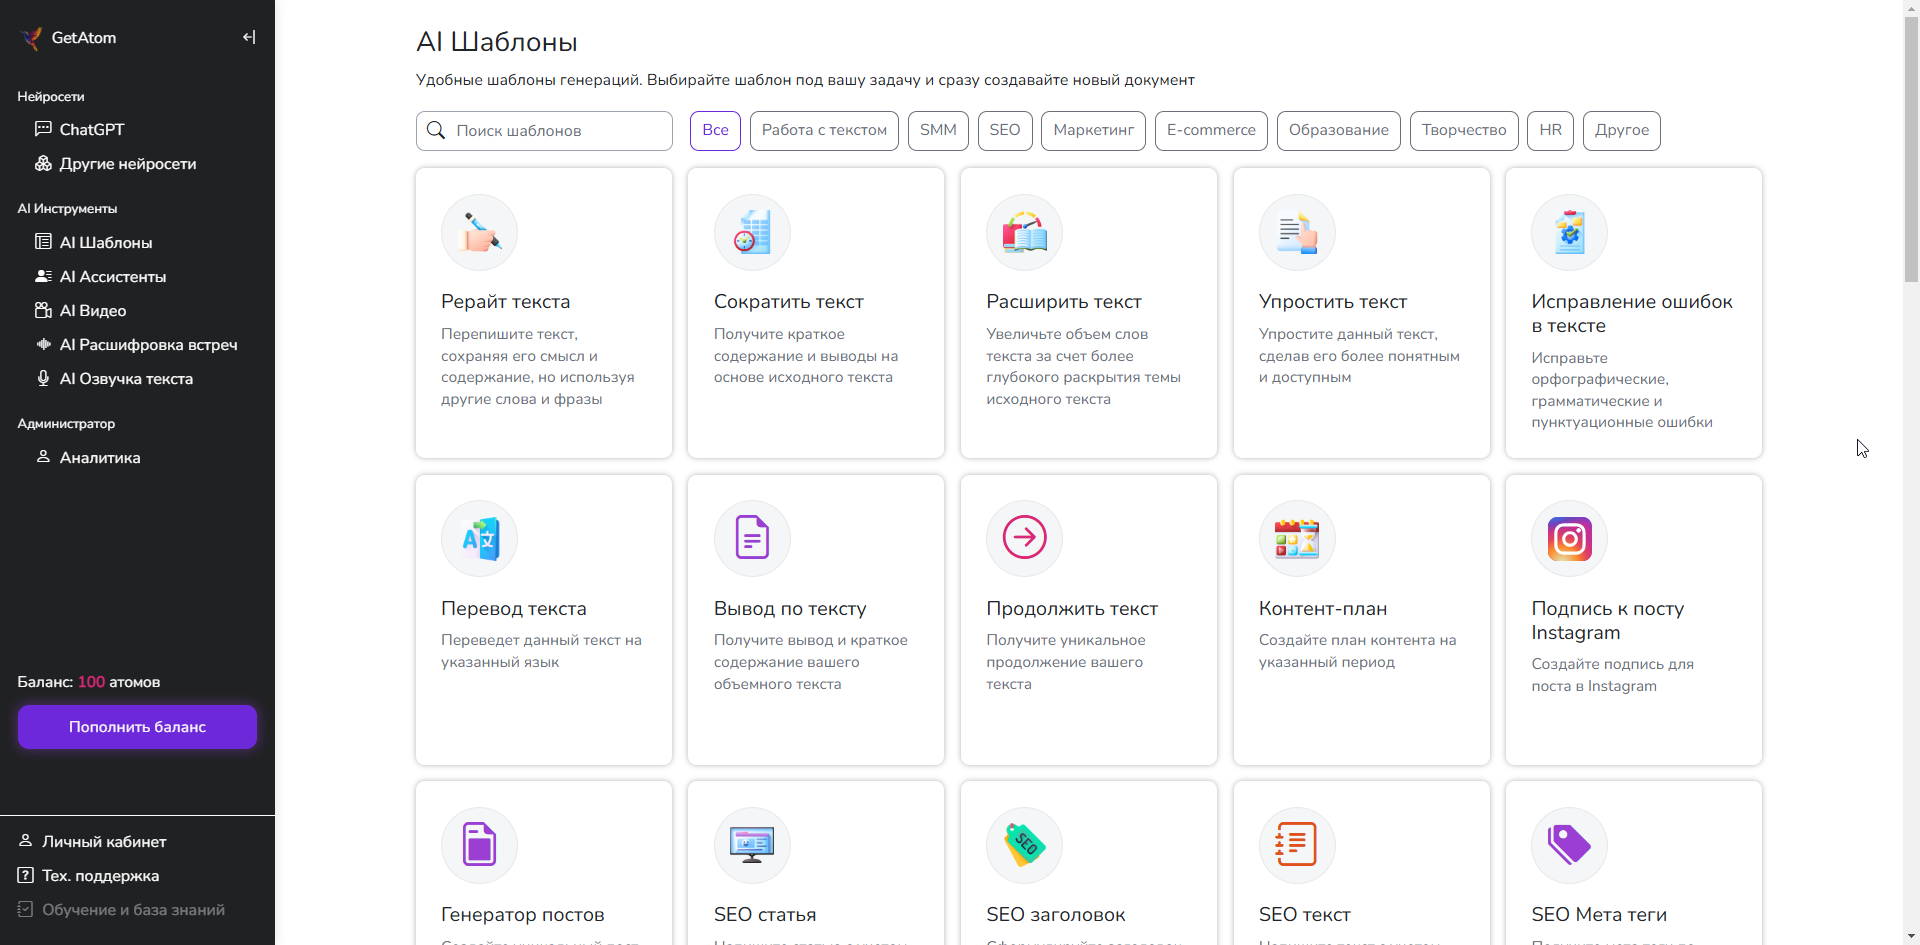This screenshot has height=945, width=1920.
Task: Select the SMM filter tab
Action: coord(938,130)
